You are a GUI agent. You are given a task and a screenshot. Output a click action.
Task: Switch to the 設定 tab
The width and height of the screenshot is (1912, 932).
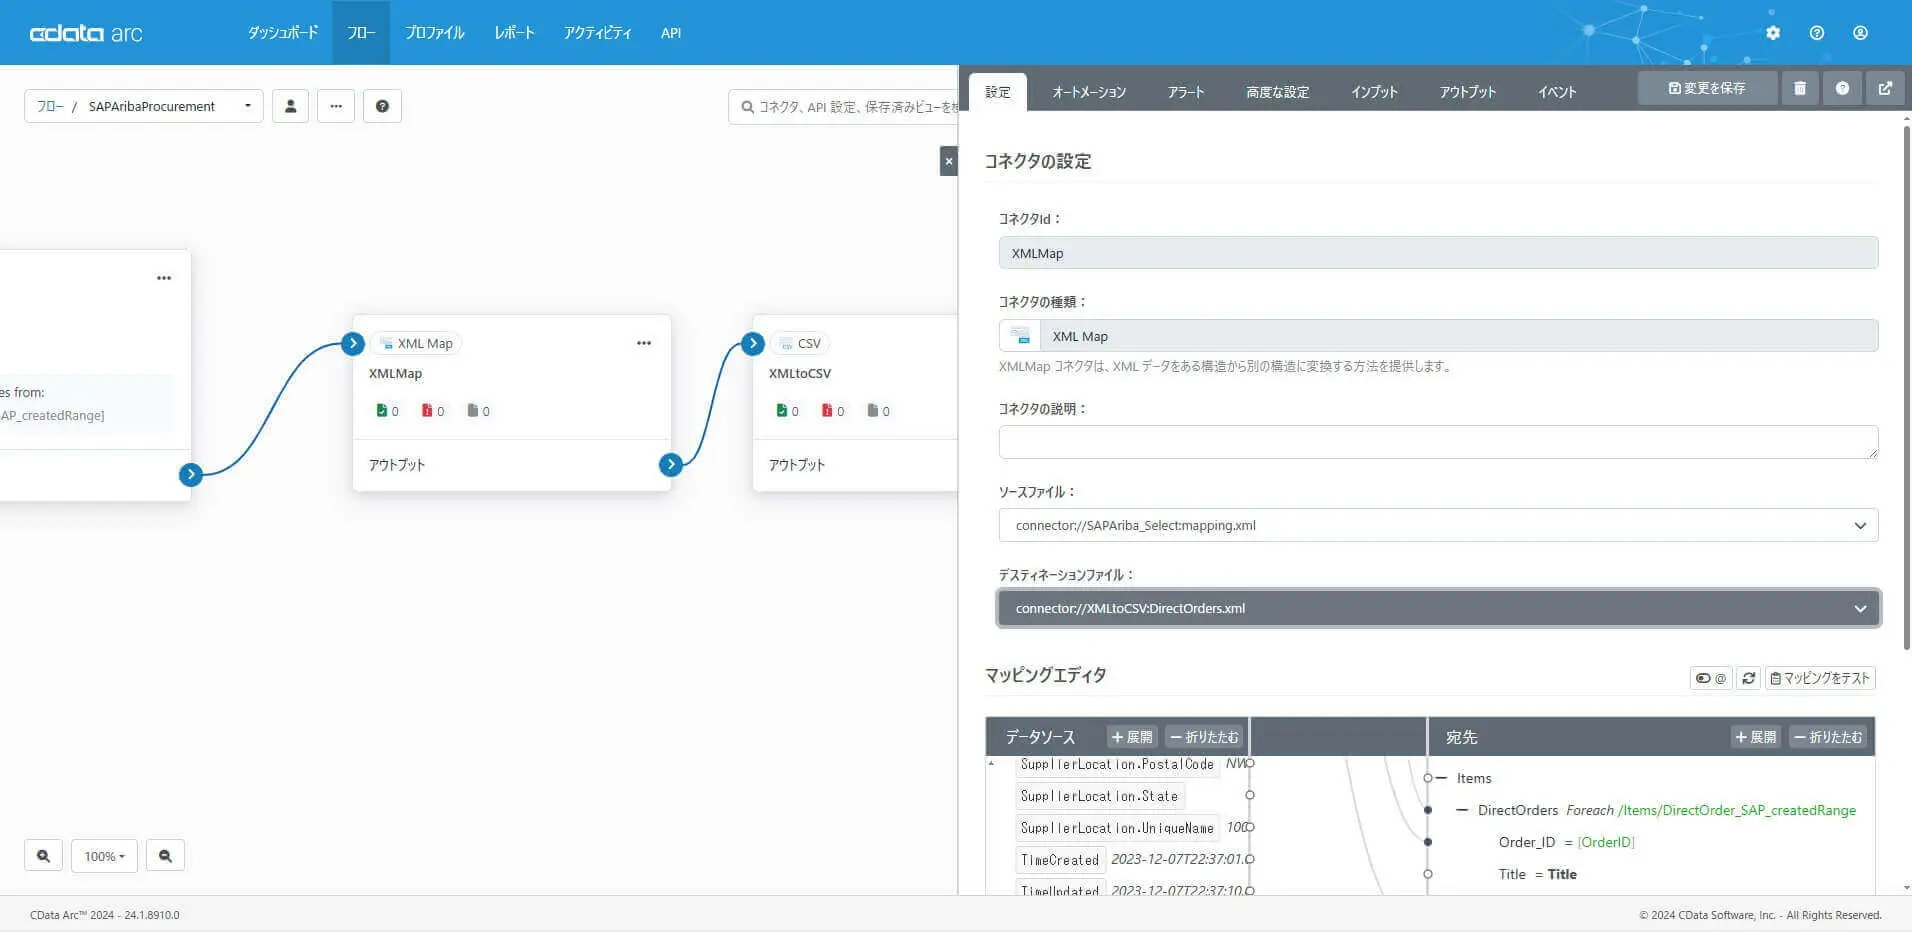[x=998, y=92]
